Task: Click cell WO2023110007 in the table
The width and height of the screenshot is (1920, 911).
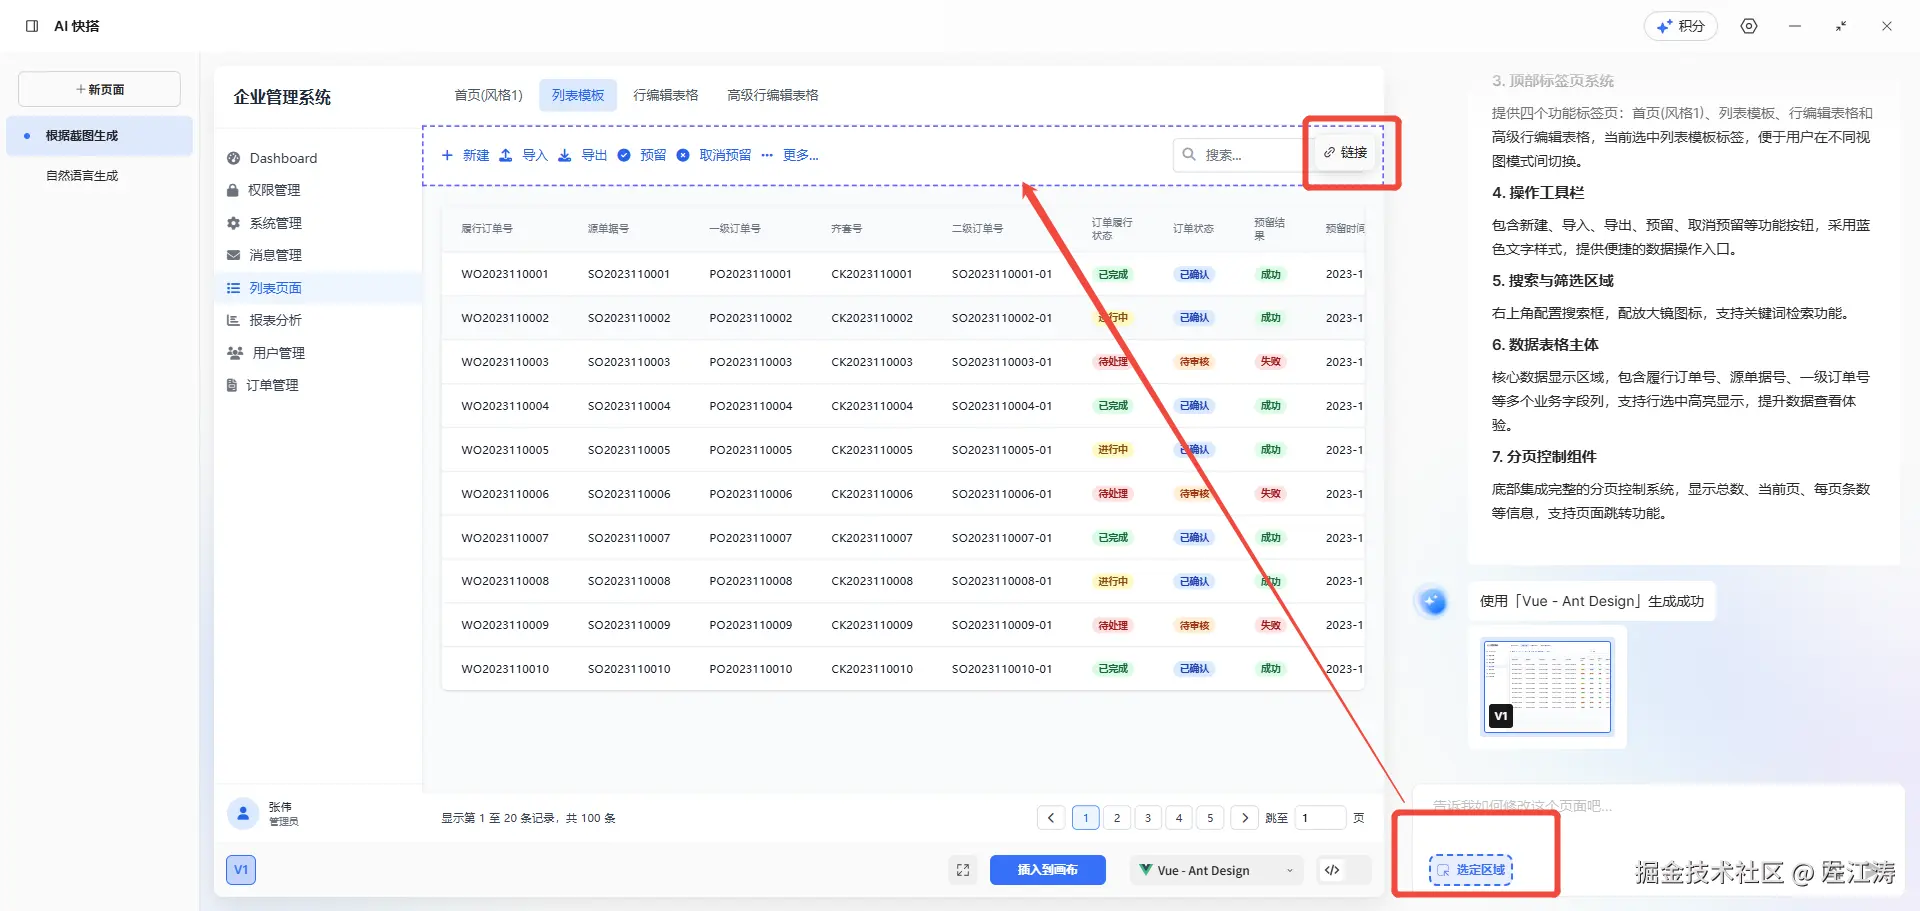Action: coord(505,538)
